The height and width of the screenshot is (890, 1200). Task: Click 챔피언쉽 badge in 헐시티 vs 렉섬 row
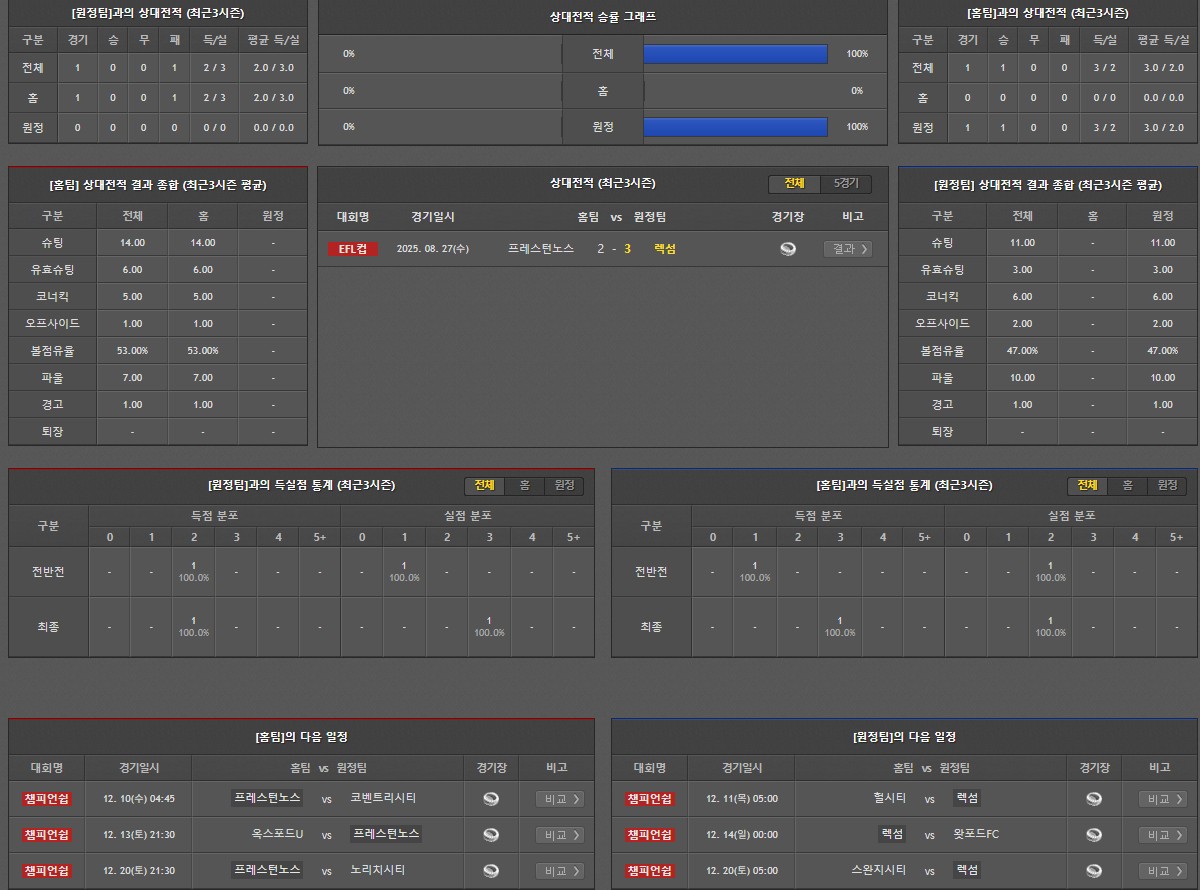point(650,798)
